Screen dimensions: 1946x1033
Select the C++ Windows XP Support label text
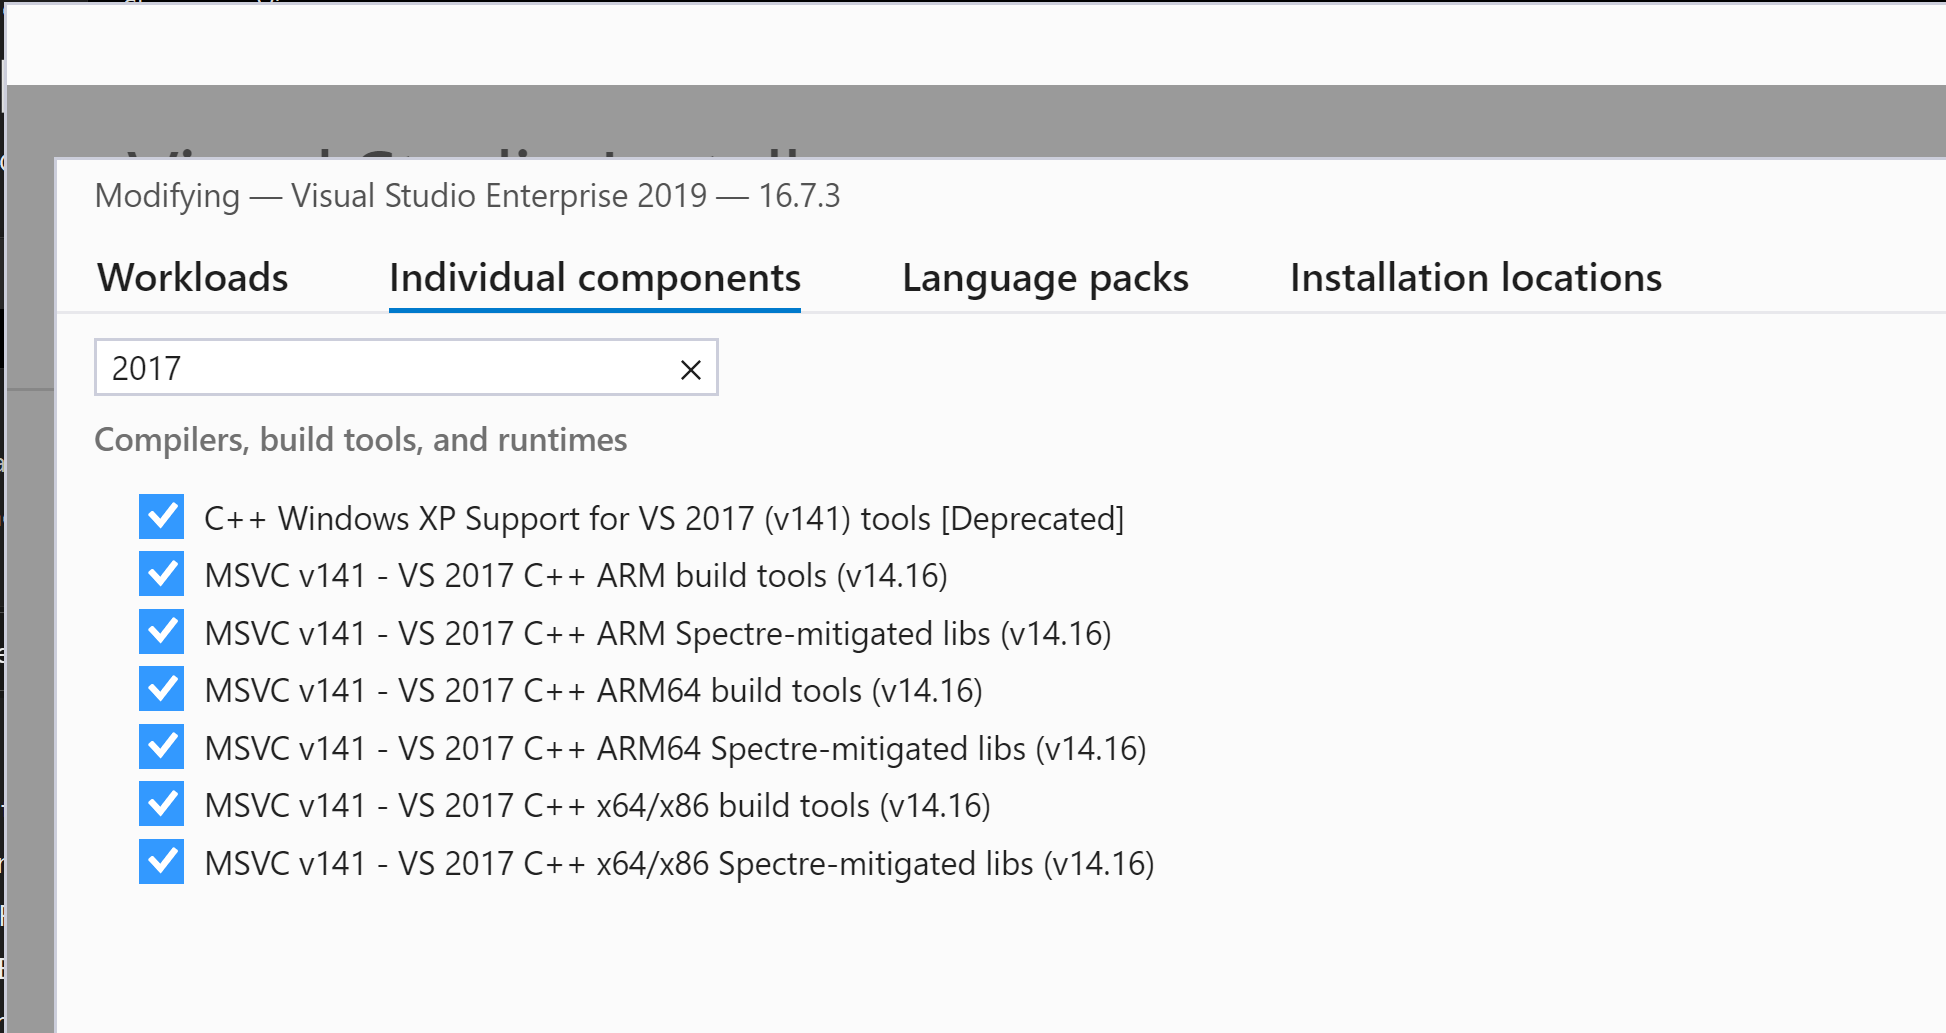(x=664, y=519)
